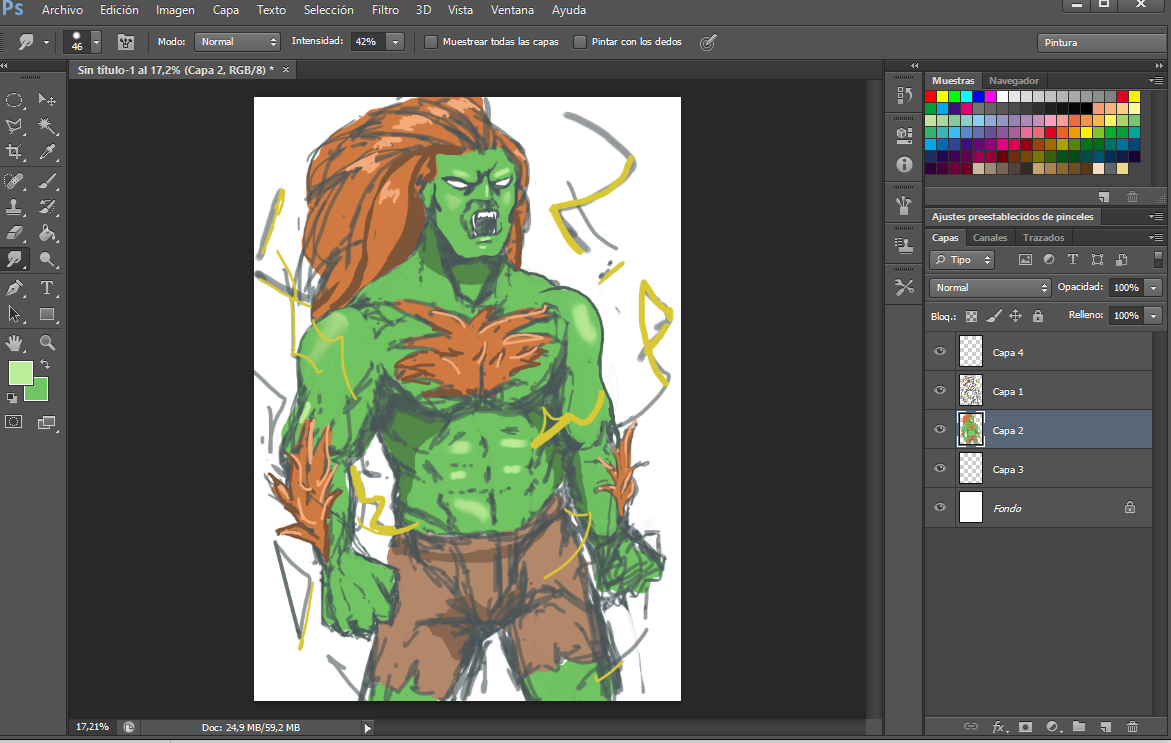Select the Rectangle shape tool
This screenshot has height=743, width=1171.
click(47, 314)
